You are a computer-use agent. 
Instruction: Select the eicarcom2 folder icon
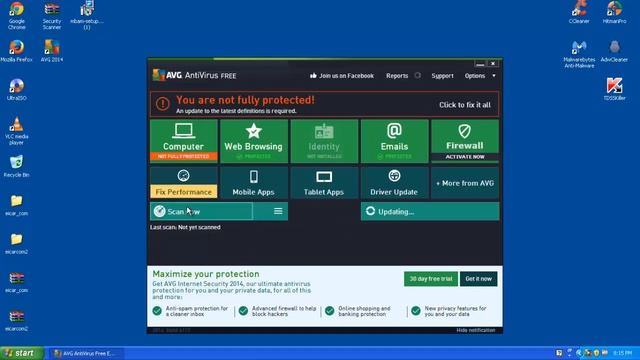(x=16, y=243)
